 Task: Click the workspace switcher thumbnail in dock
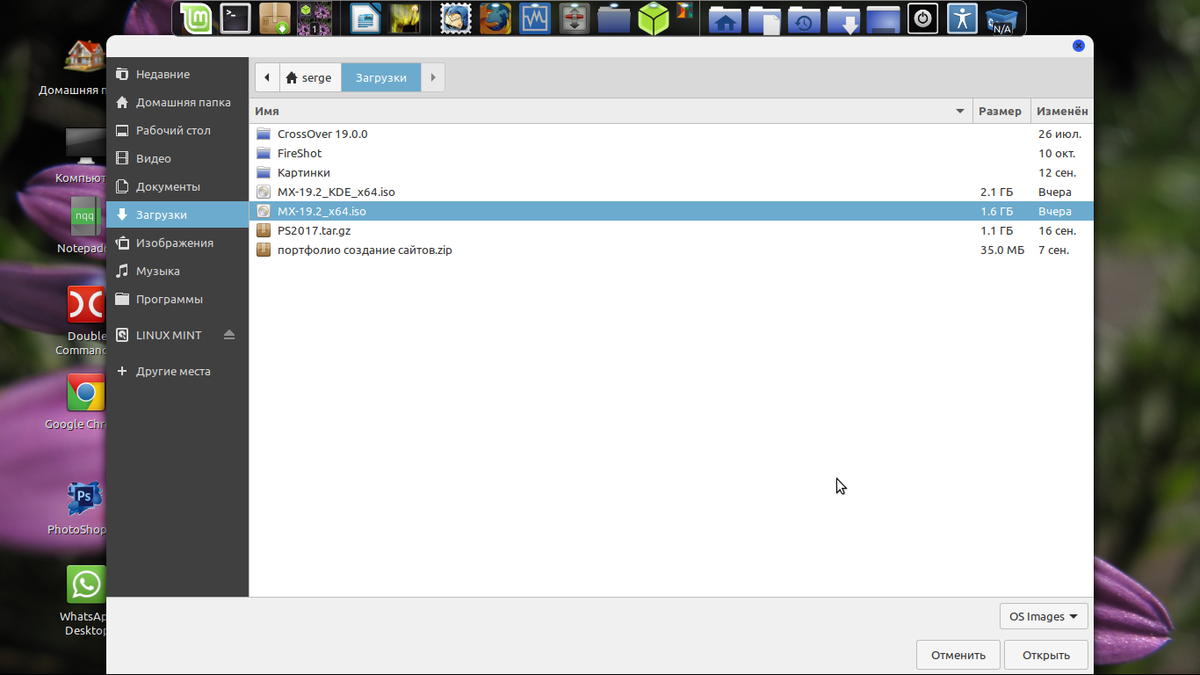315,18
